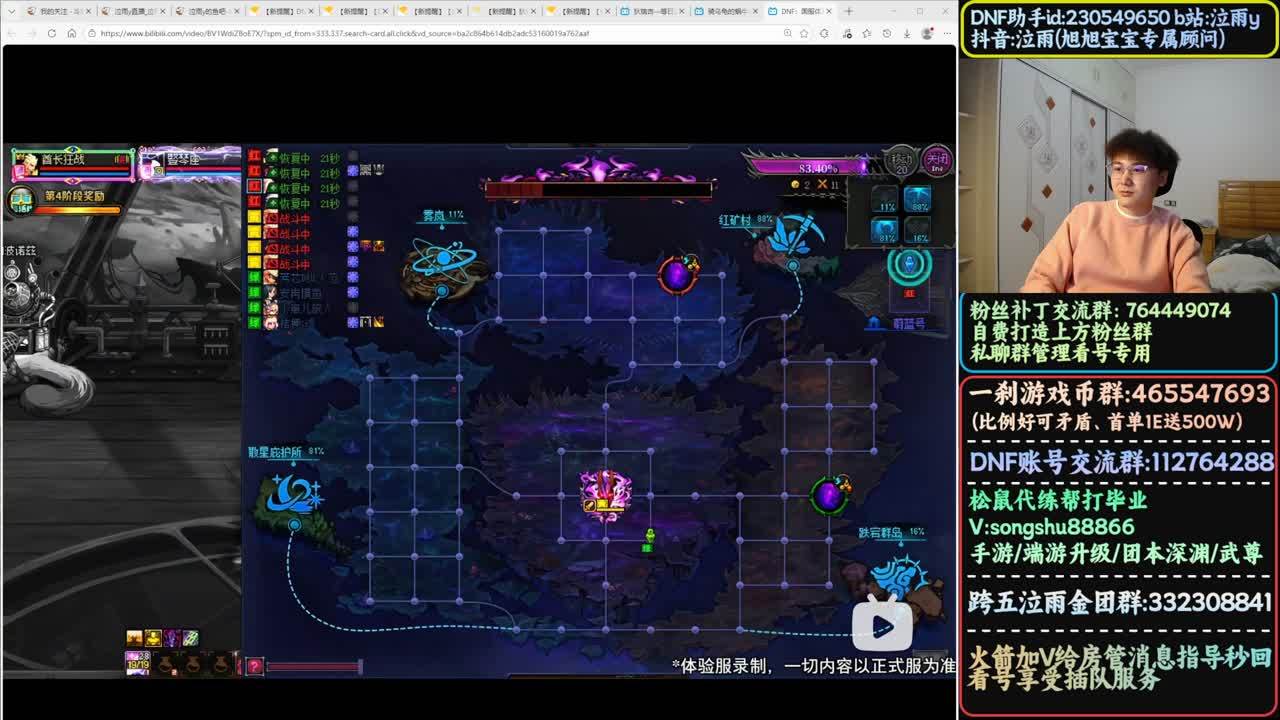The image size is (1280, 720).
Task: Click the round 关闭 close button on map
Action: (937, 160)
